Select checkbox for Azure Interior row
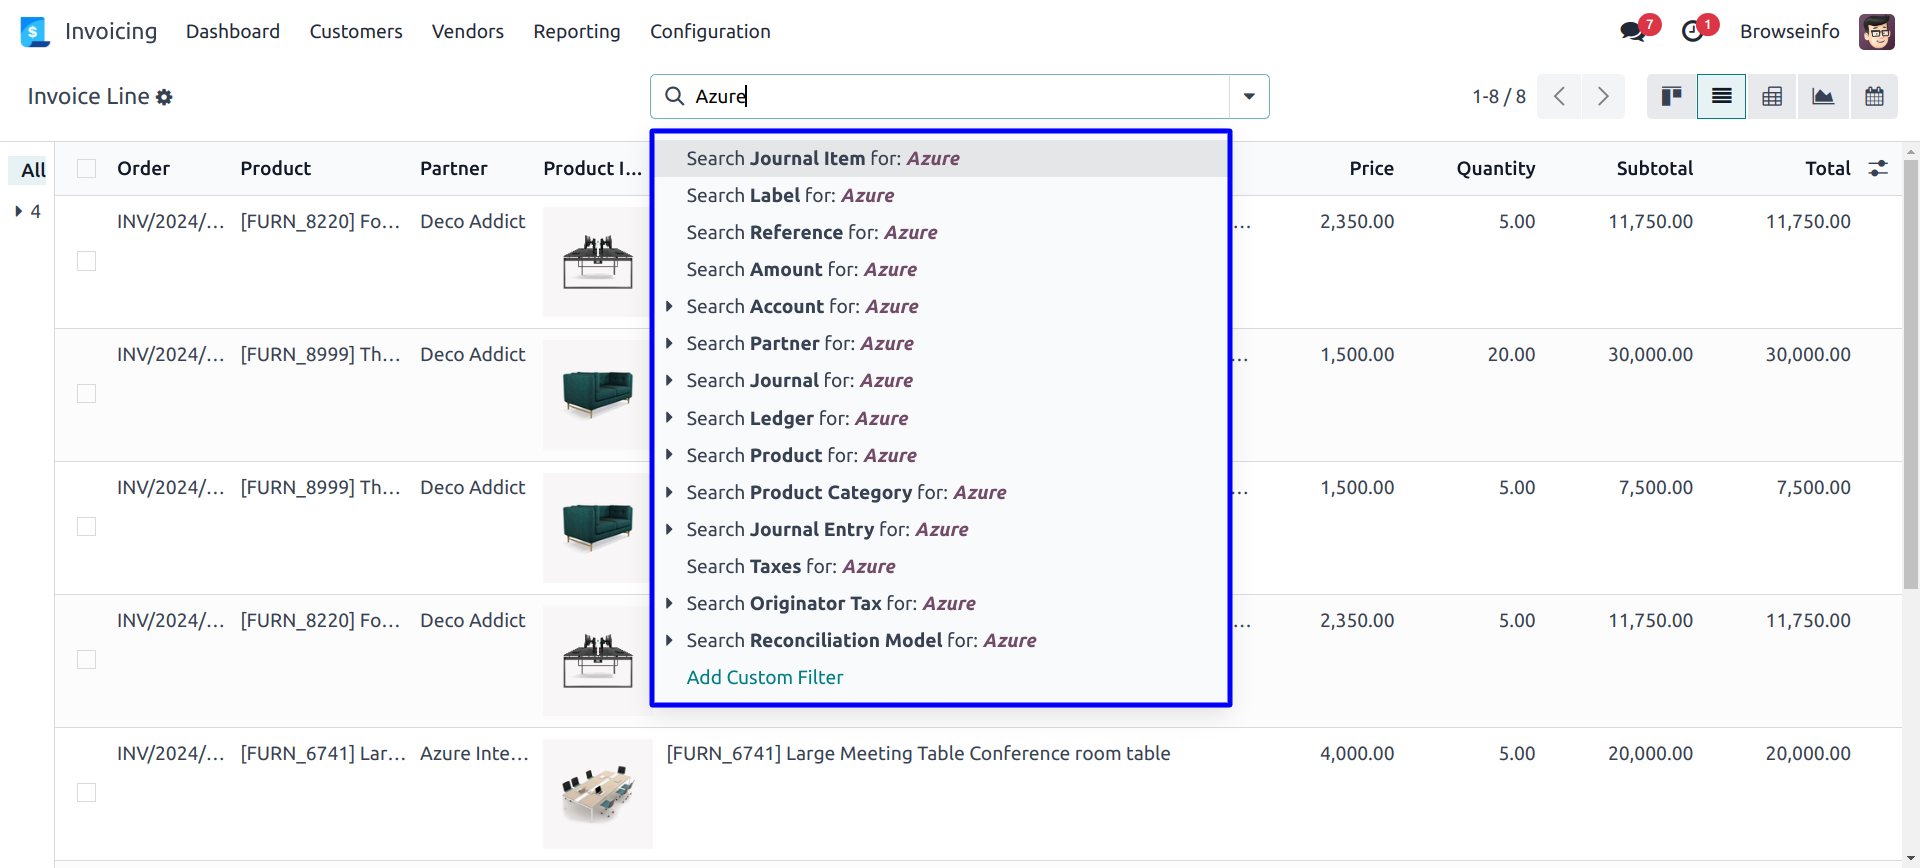Screen dimensions: 1920x868 coord(87,793)
